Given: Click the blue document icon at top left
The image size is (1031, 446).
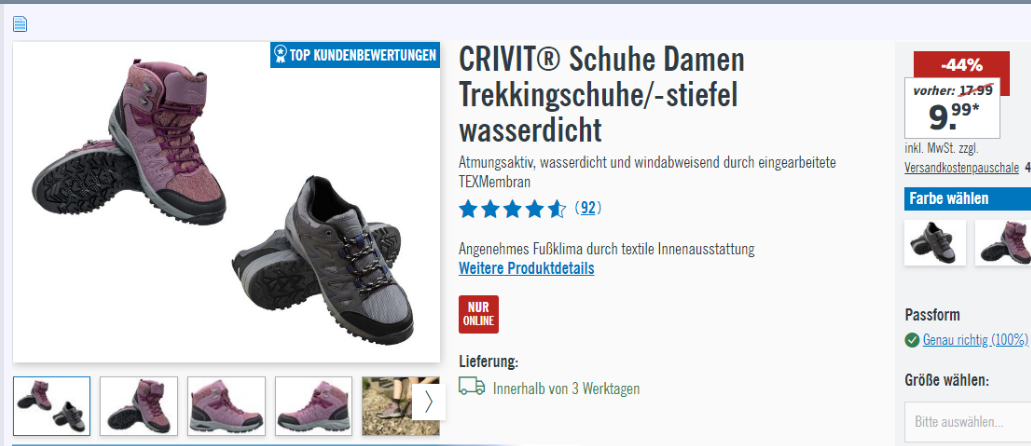Looking at the screenshot, I should 20,24.
